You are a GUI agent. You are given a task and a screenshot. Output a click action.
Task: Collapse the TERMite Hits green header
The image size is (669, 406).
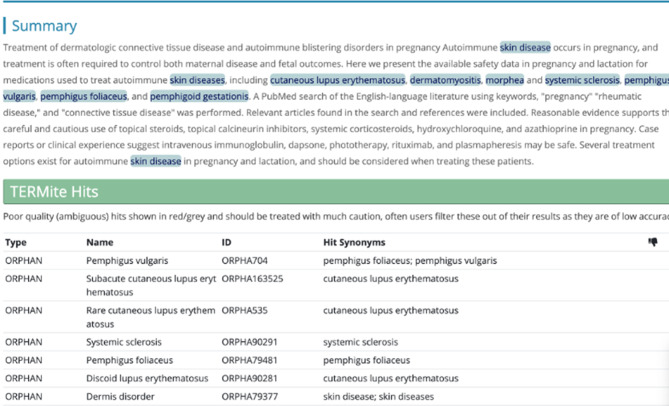coord(336,192)
